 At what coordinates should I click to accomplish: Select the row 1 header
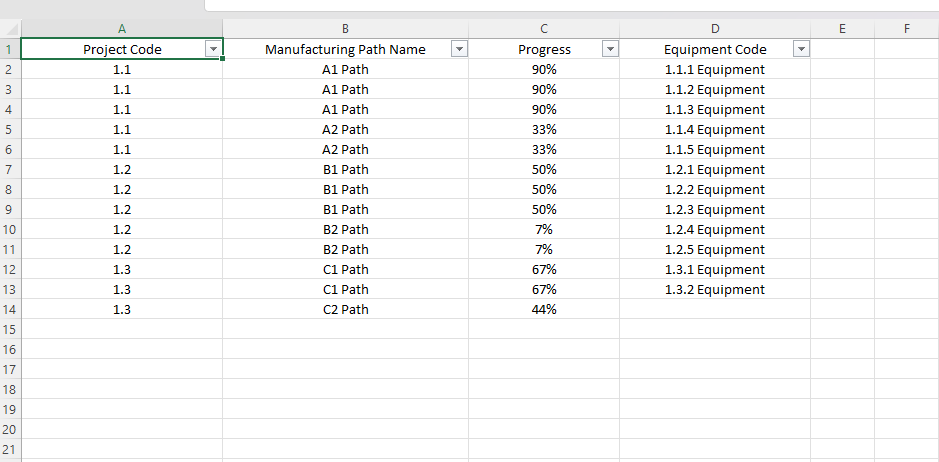(x=10, y=49)
